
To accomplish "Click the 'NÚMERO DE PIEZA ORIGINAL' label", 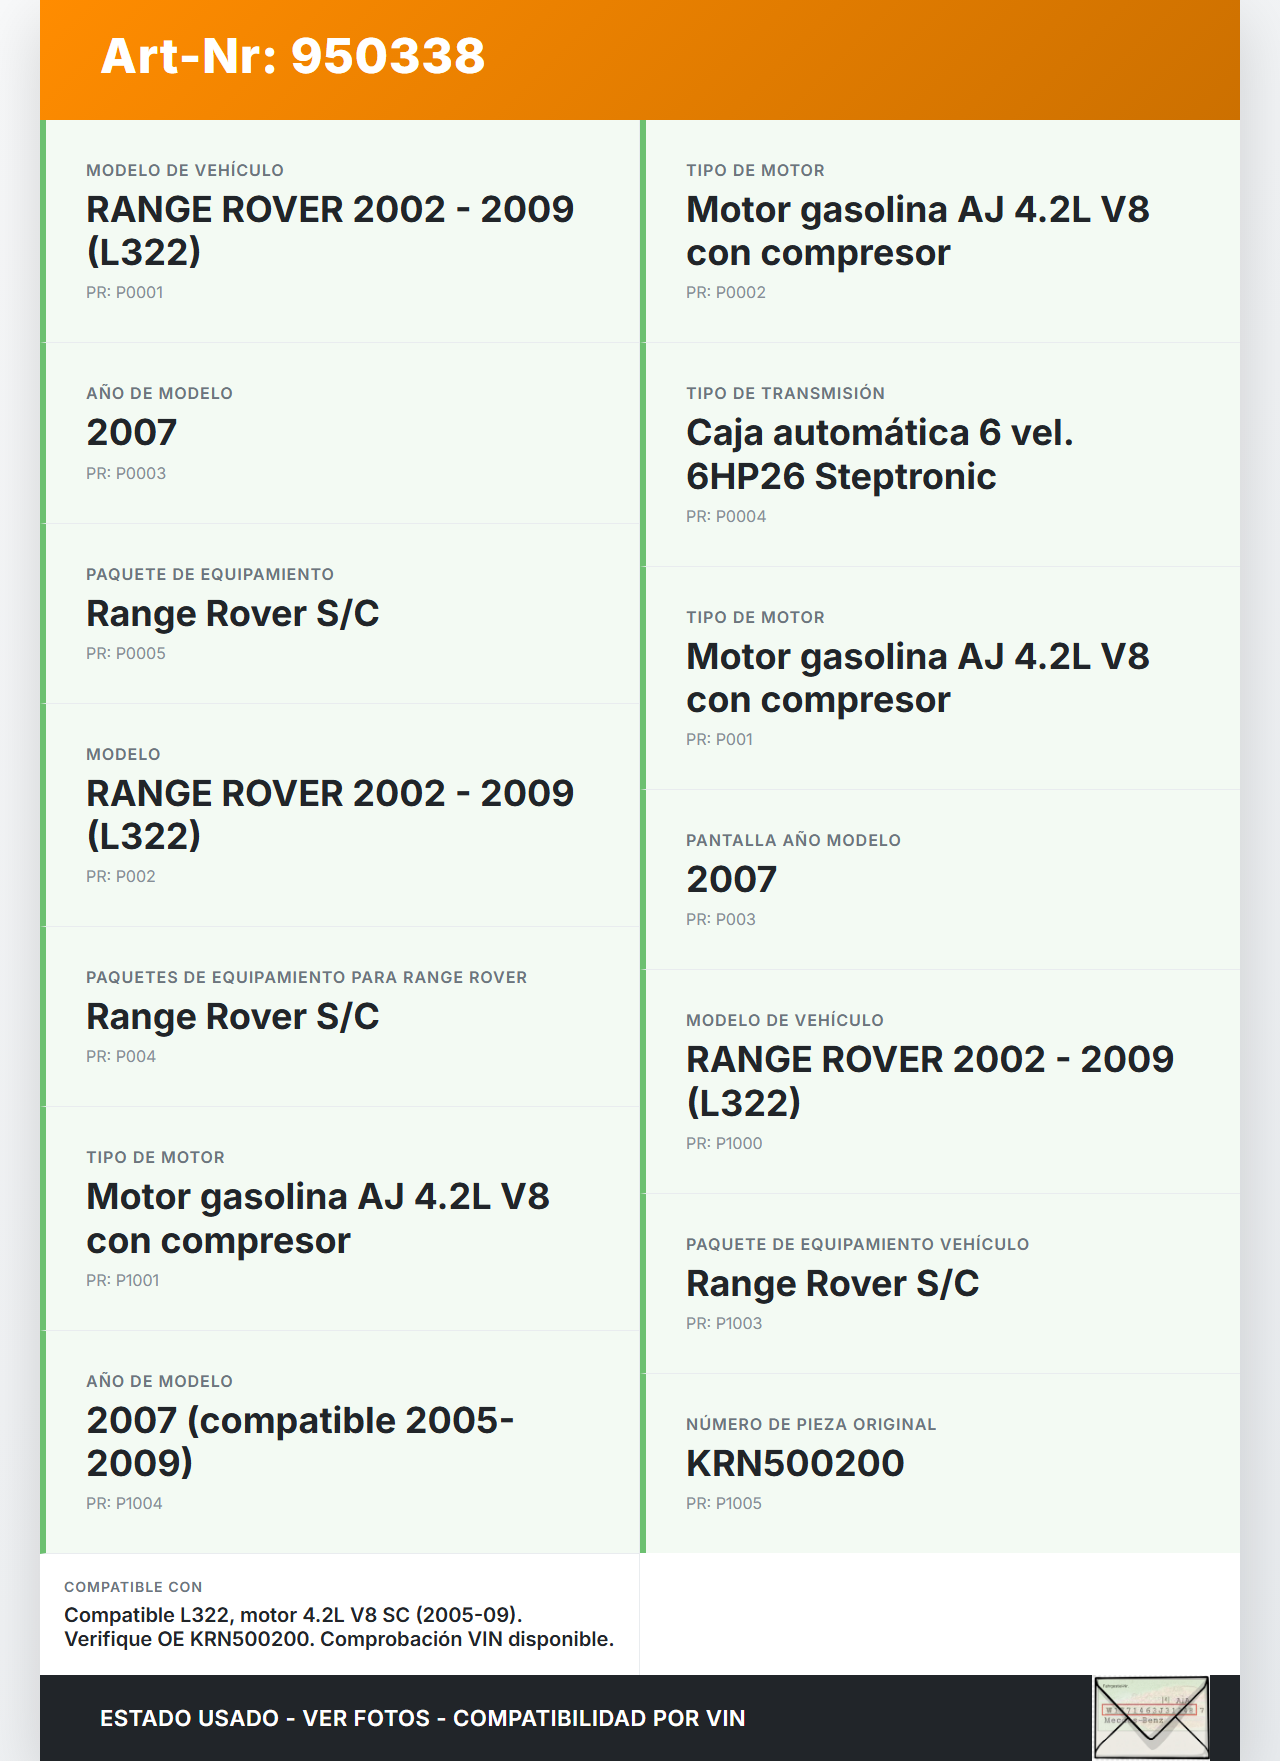I will pyautogui.click(x=811, y=1424).
